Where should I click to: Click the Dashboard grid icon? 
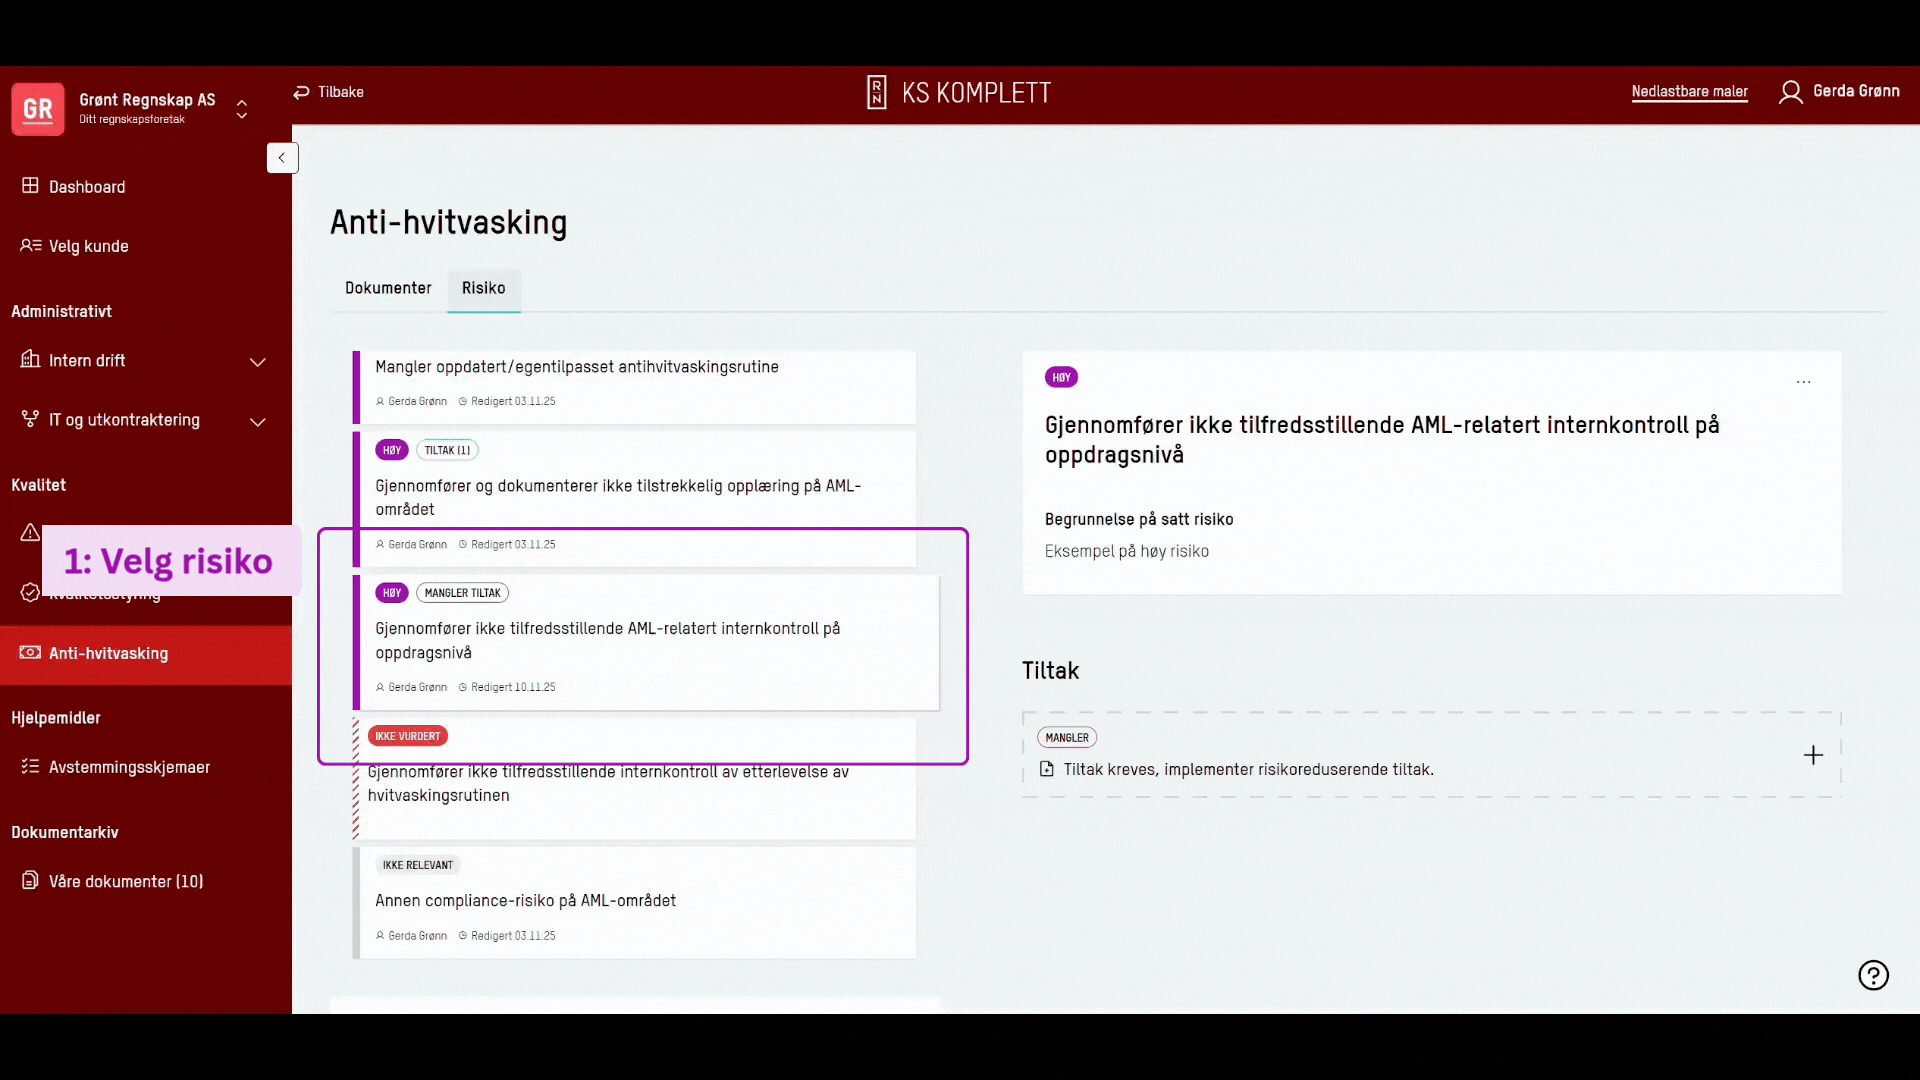pos(30,186)
